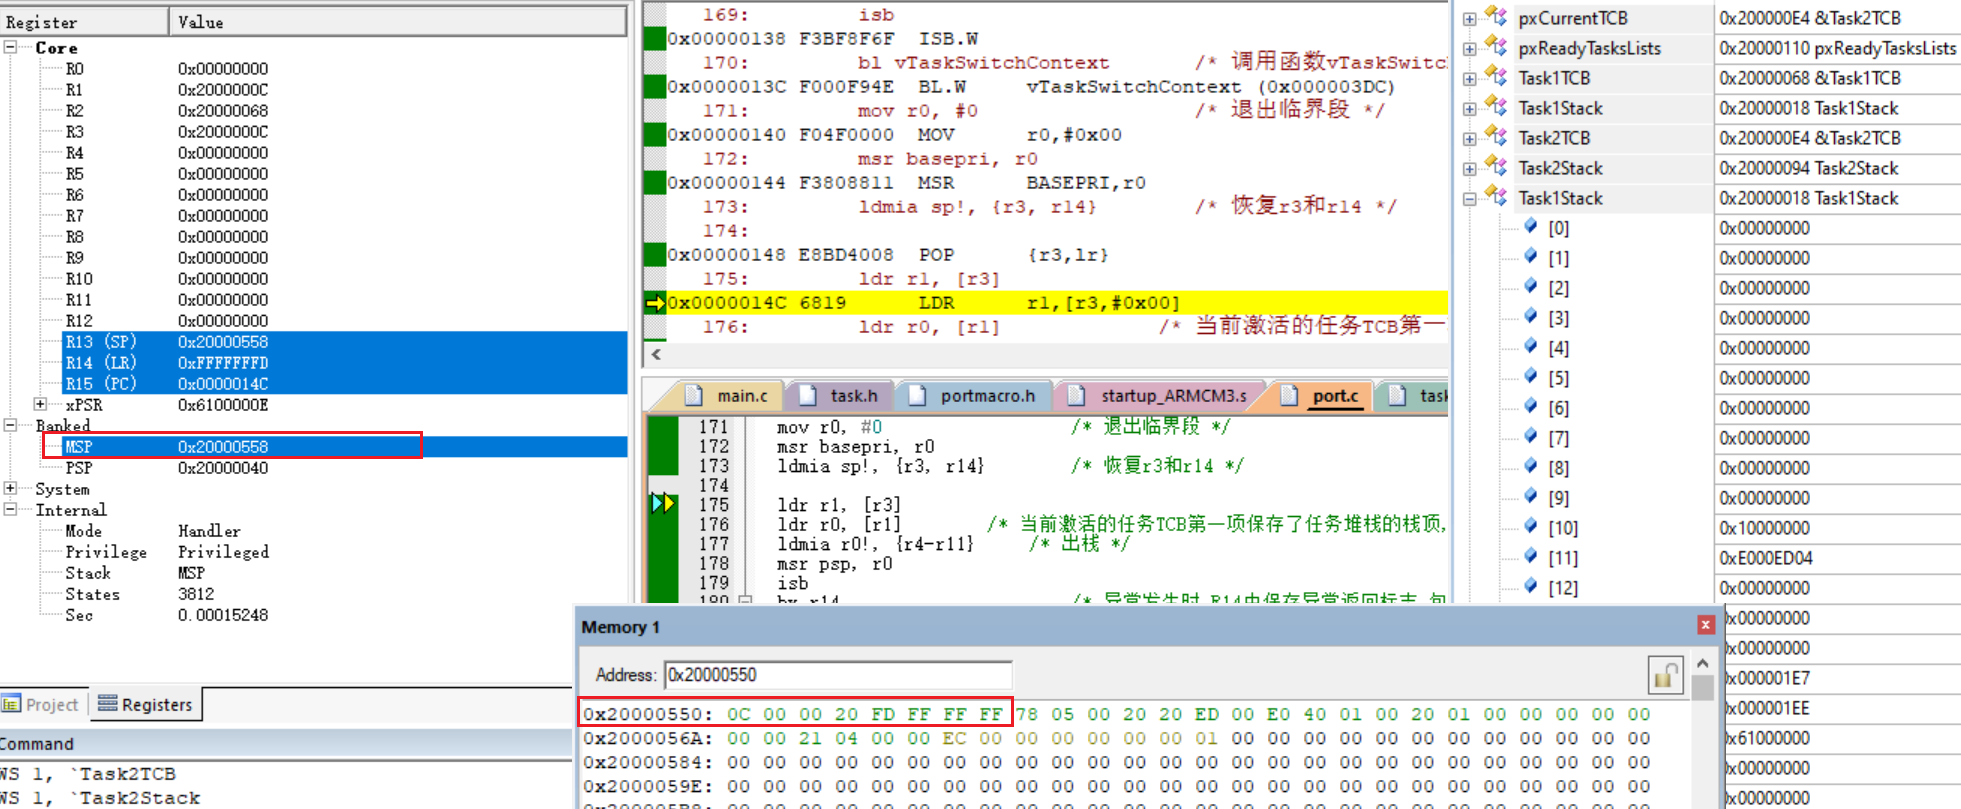
Task: Expand the xPSR register
Action: [40, 404]
